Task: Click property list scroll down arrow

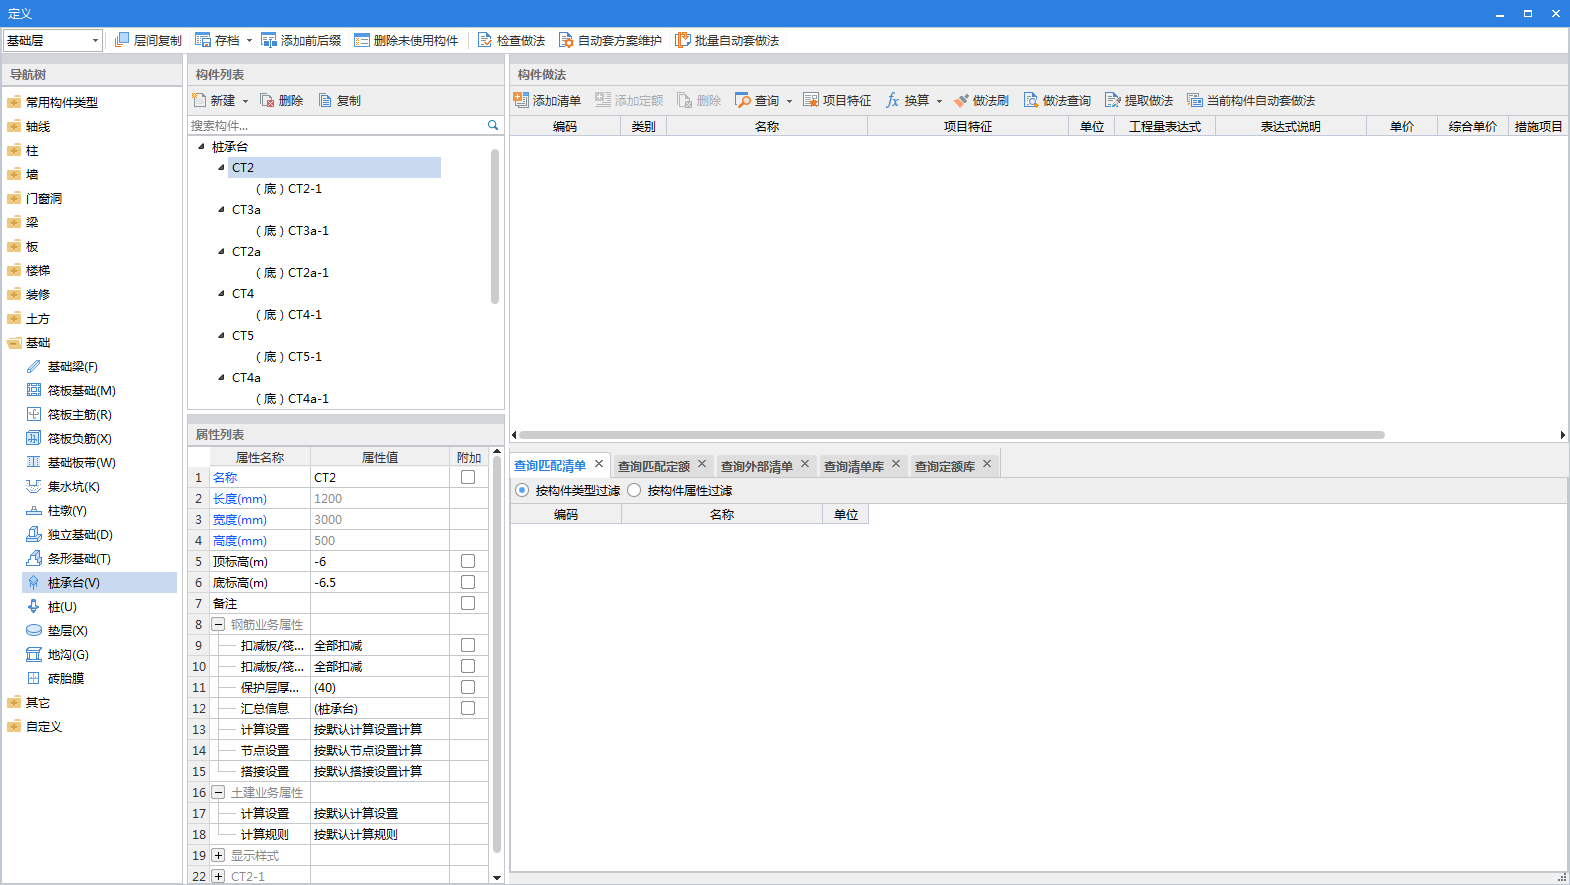Action: click(497, 877)
